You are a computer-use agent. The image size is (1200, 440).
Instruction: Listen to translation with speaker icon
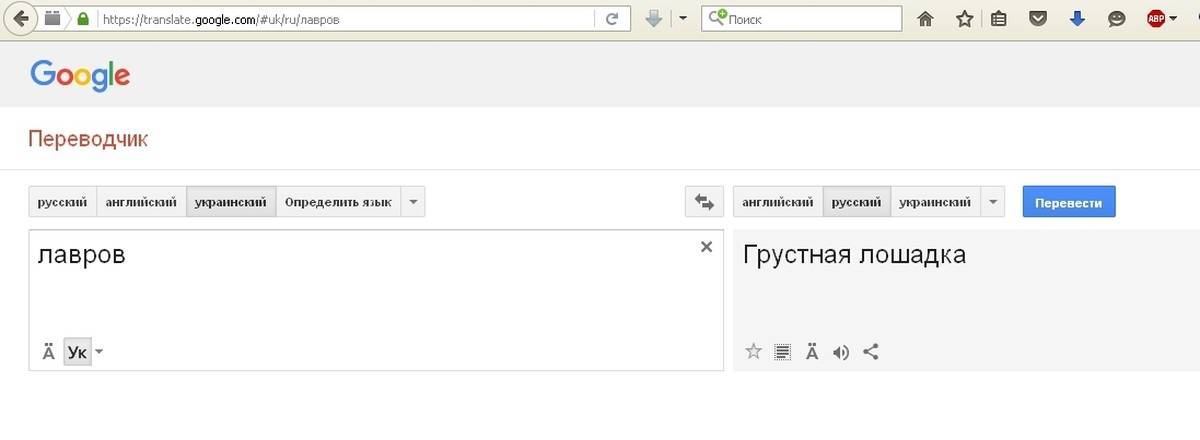841,351
